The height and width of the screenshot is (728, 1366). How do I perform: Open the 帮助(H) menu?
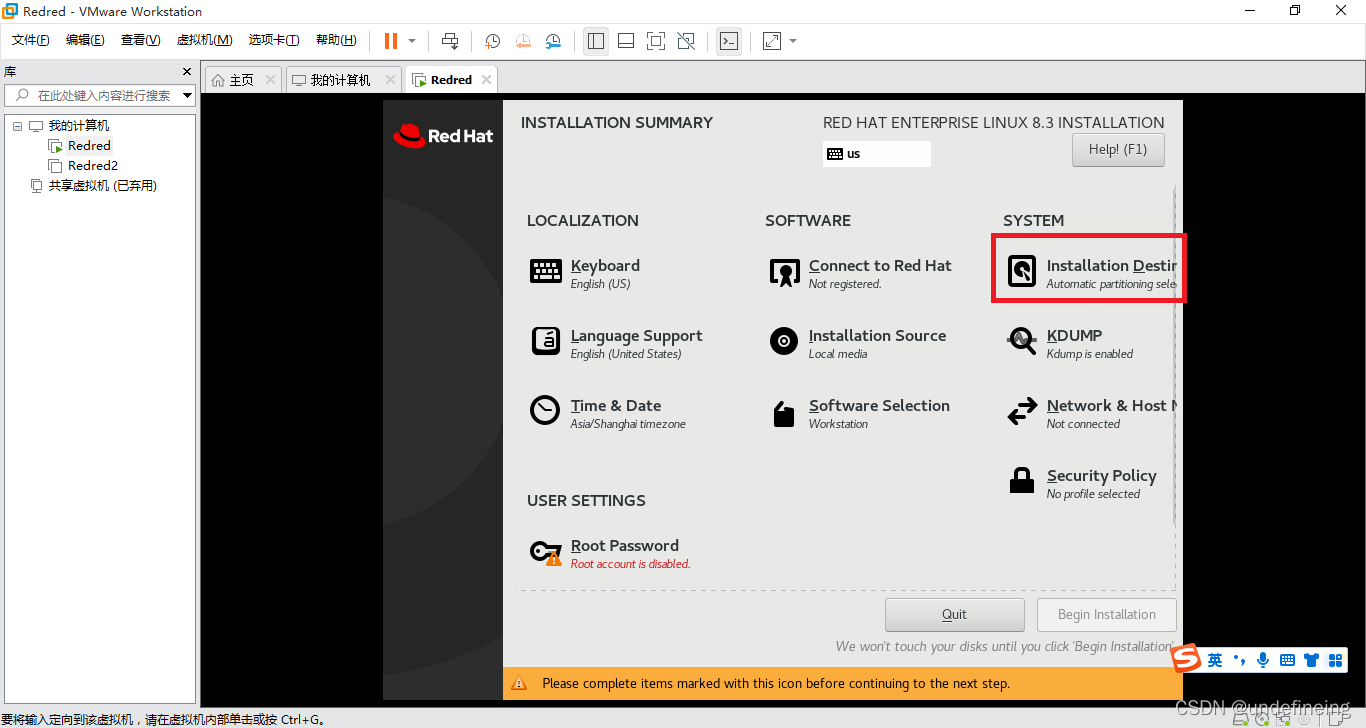click(336, 40)
